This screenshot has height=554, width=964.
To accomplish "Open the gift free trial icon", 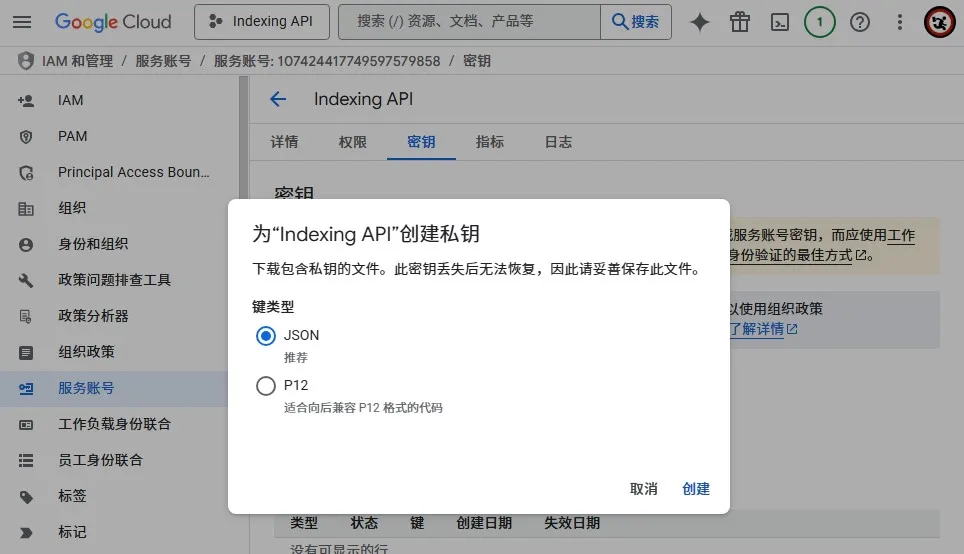I will (740, 22).
